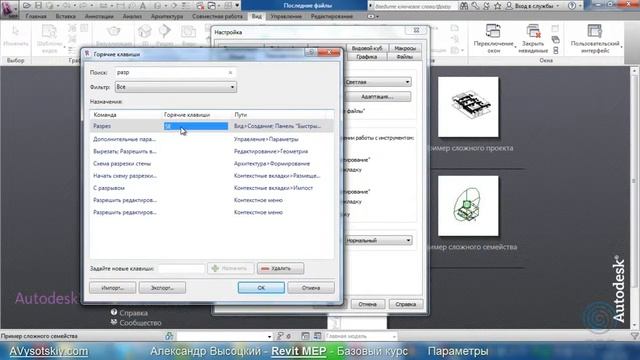Open the Управление ribbon tab
Image resolution: width=640 pixels, height=360 pixels.
point(286,16)
